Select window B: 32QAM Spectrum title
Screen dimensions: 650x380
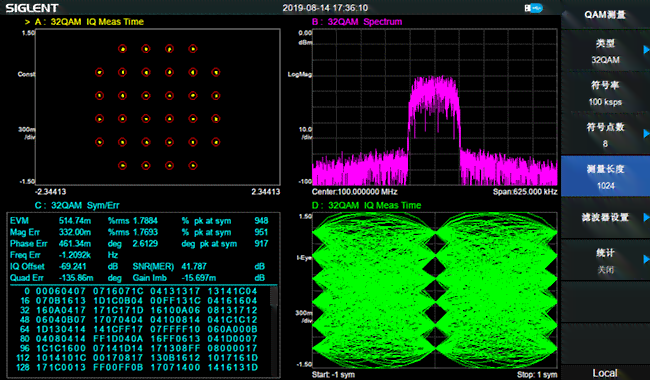click(357, 22)
